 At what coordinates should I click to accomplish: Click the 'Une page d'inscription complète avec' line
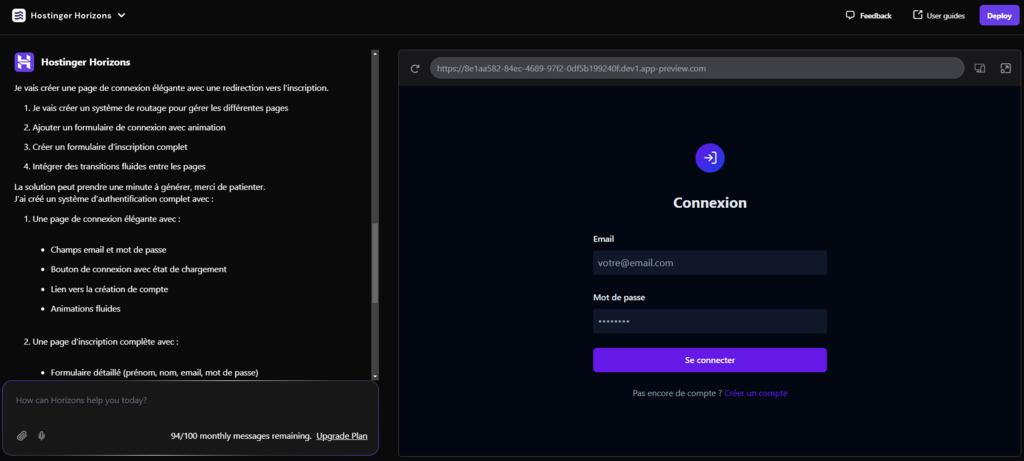coord(106,342)
